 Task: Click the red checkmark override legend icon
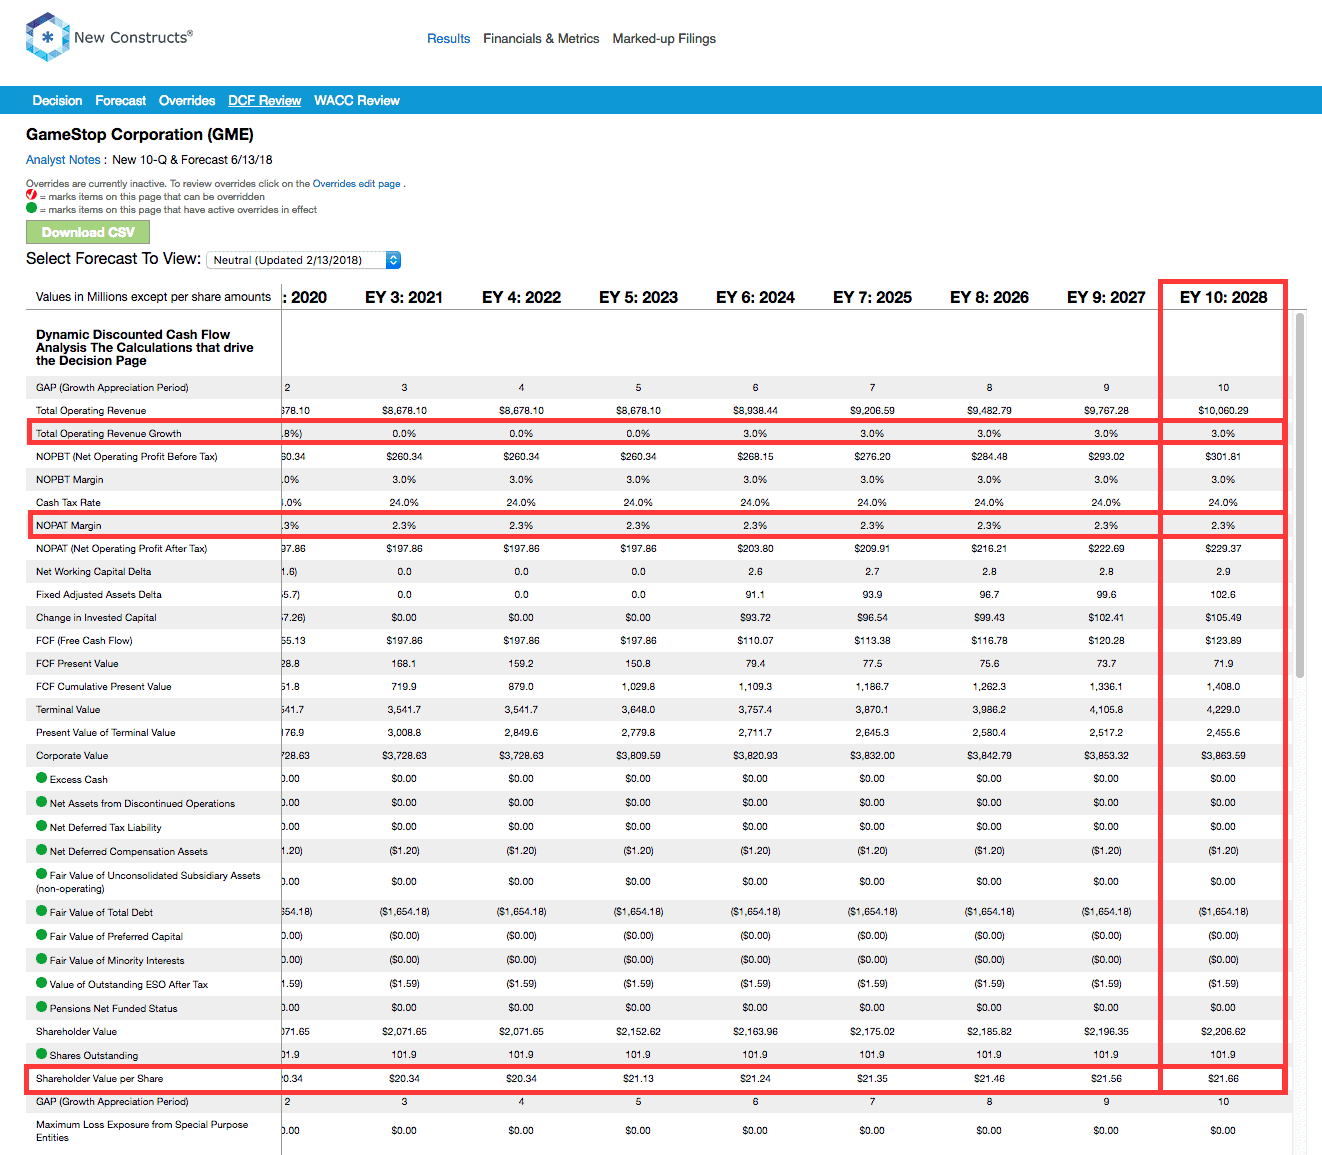tap(31, 195)
